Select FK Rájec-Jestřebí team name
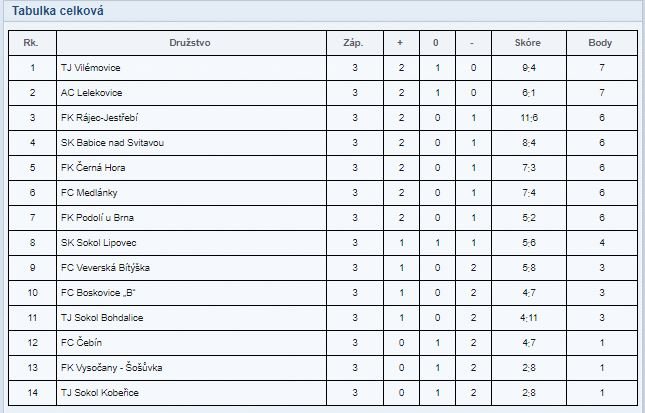 click(100, 118)
